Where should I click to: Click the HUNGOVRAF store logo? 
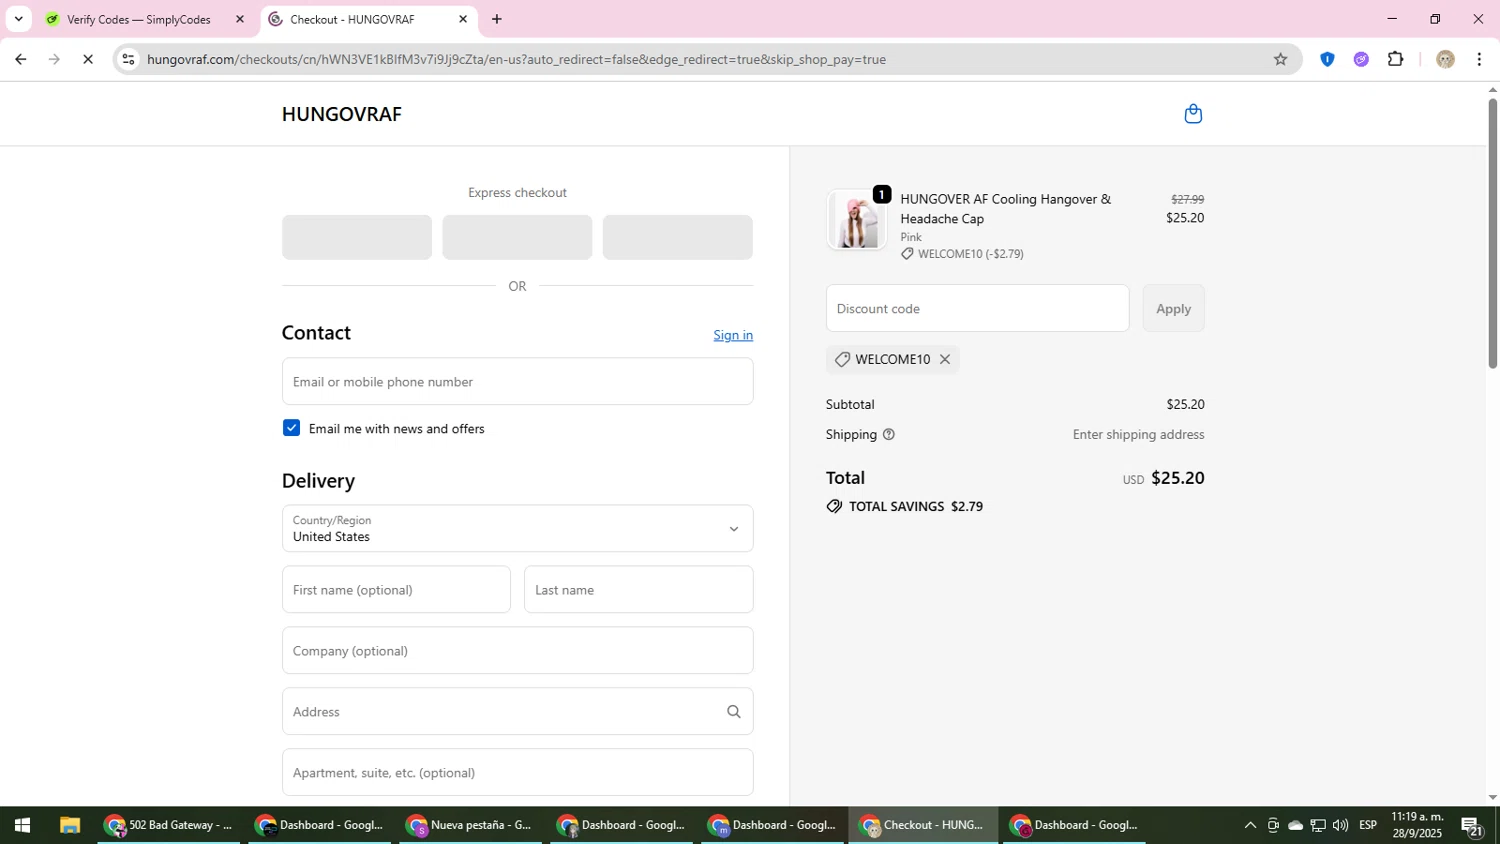tap(342, 114)
